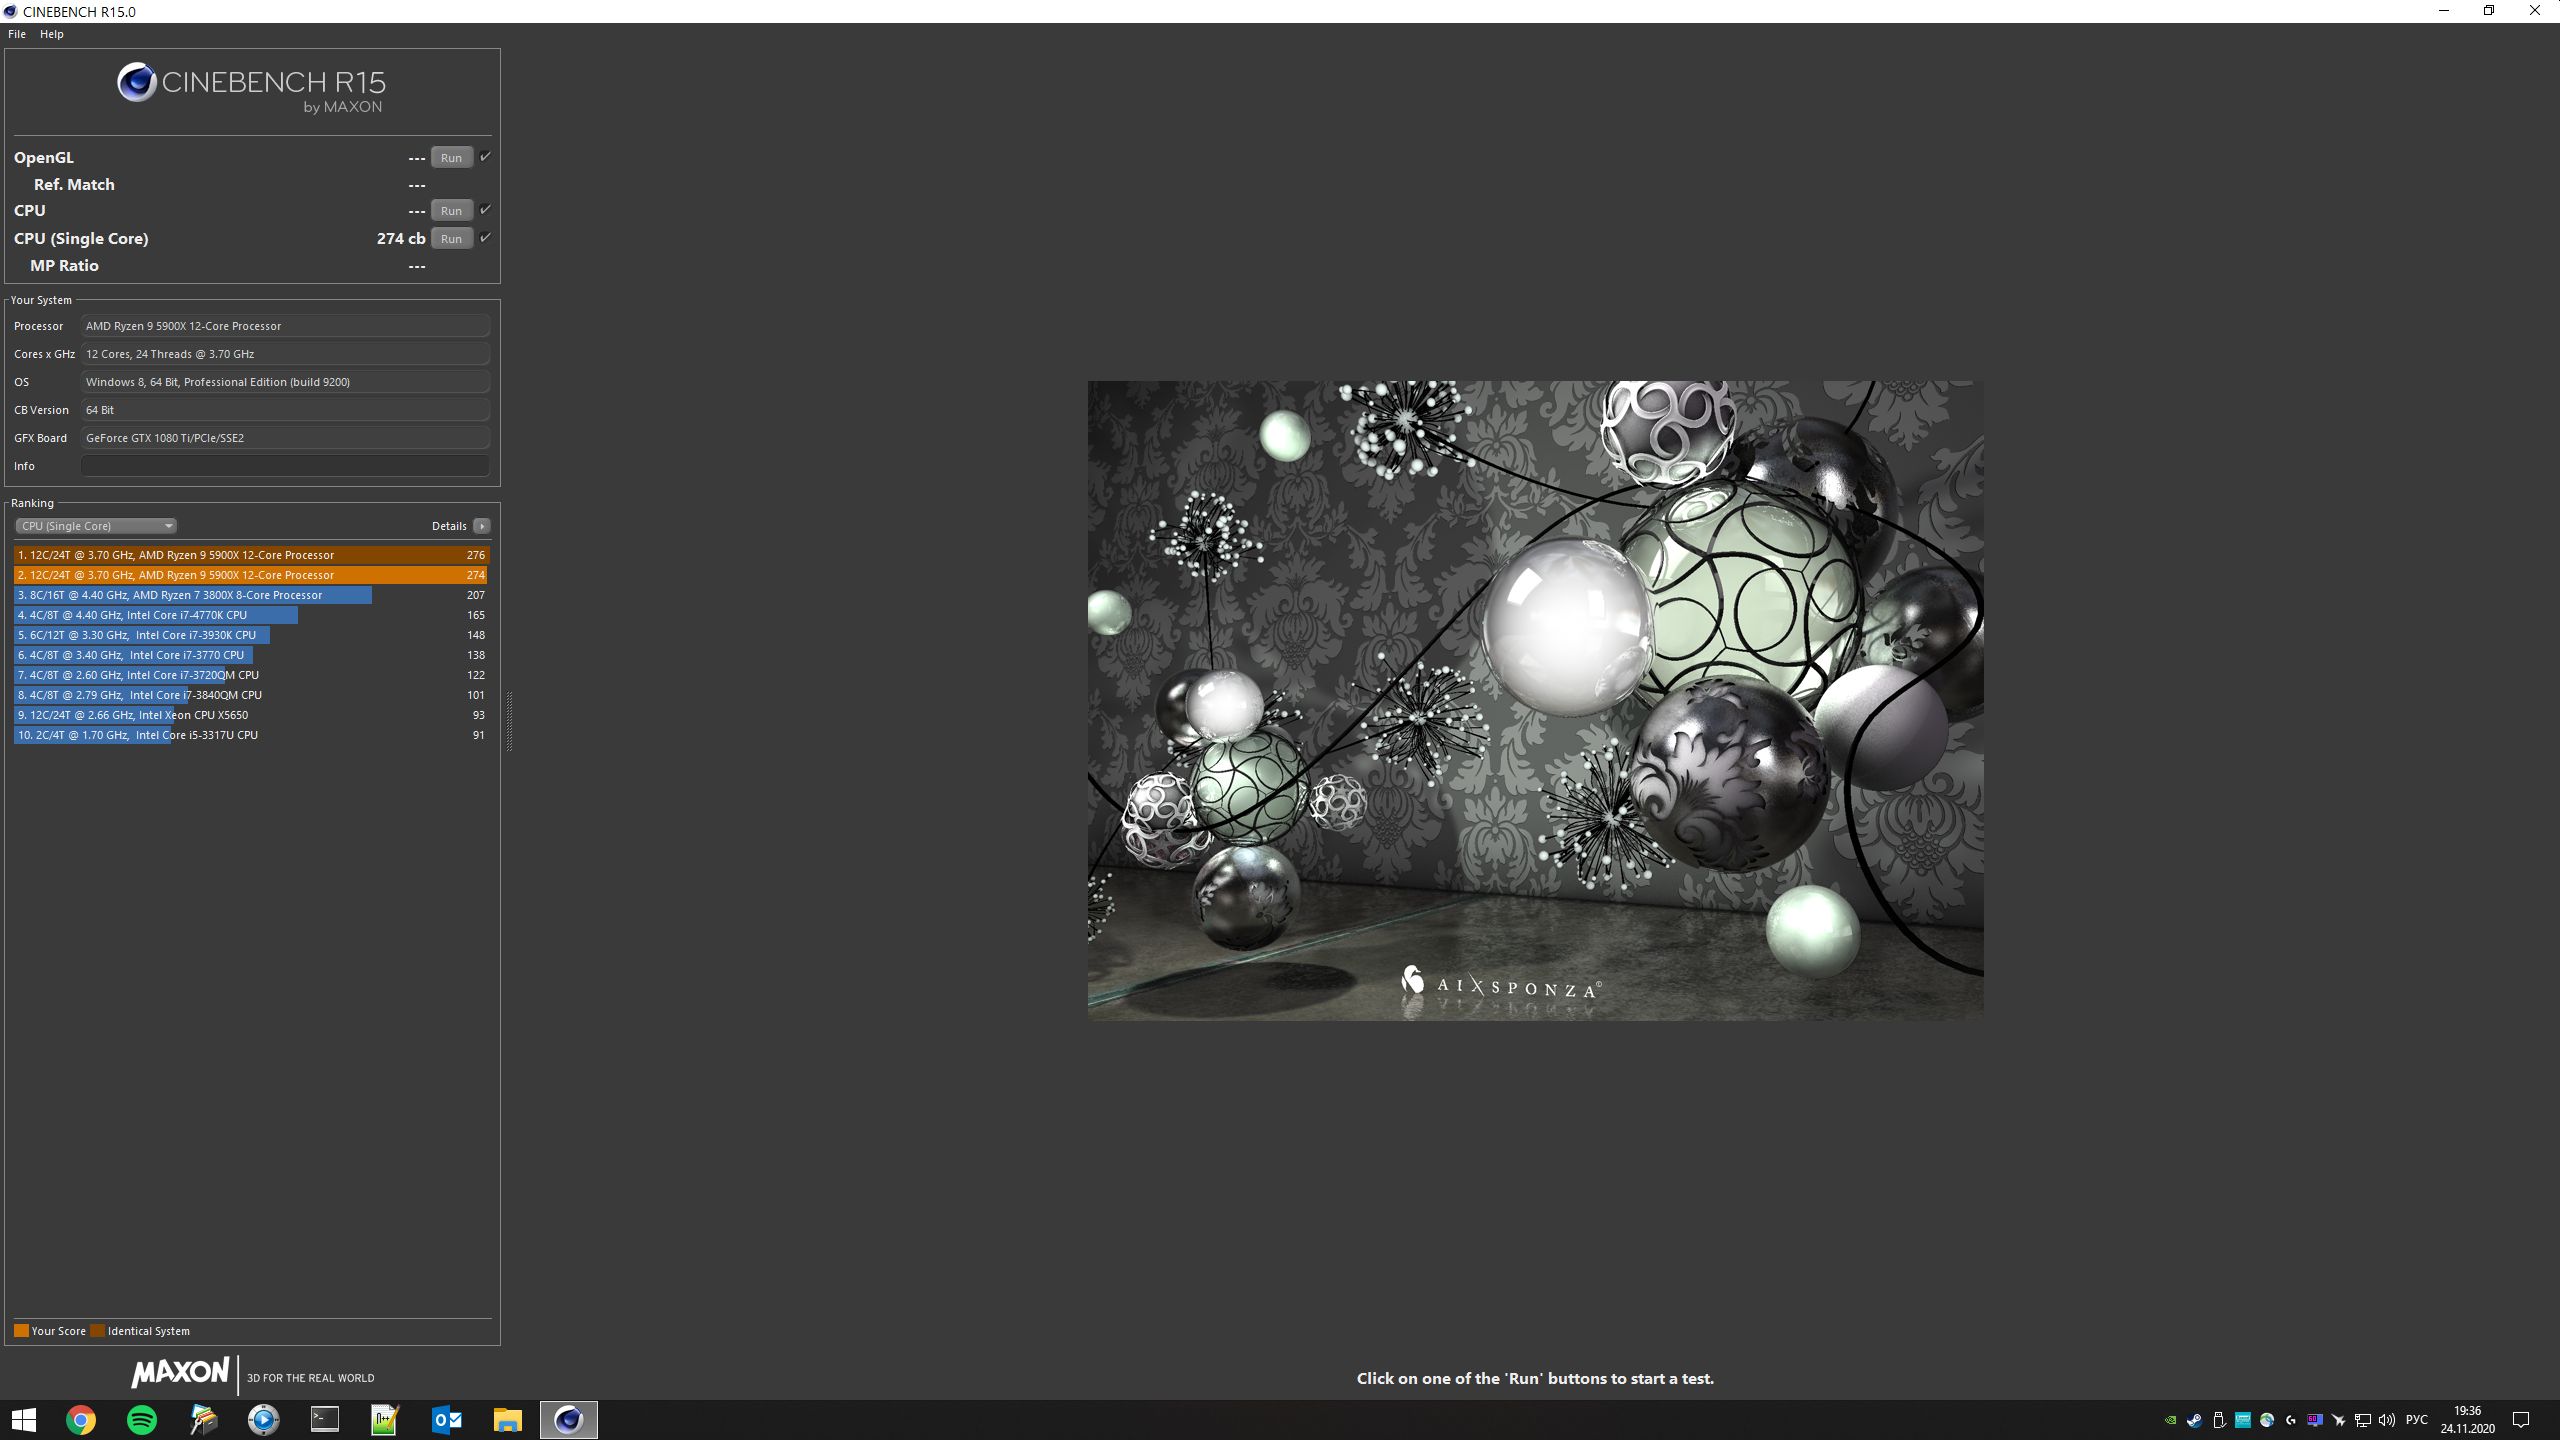Toggle the CPU (Single Core) checkmark
Viewport: 2560px width, 1440px height.
click(x=485, y=237)
